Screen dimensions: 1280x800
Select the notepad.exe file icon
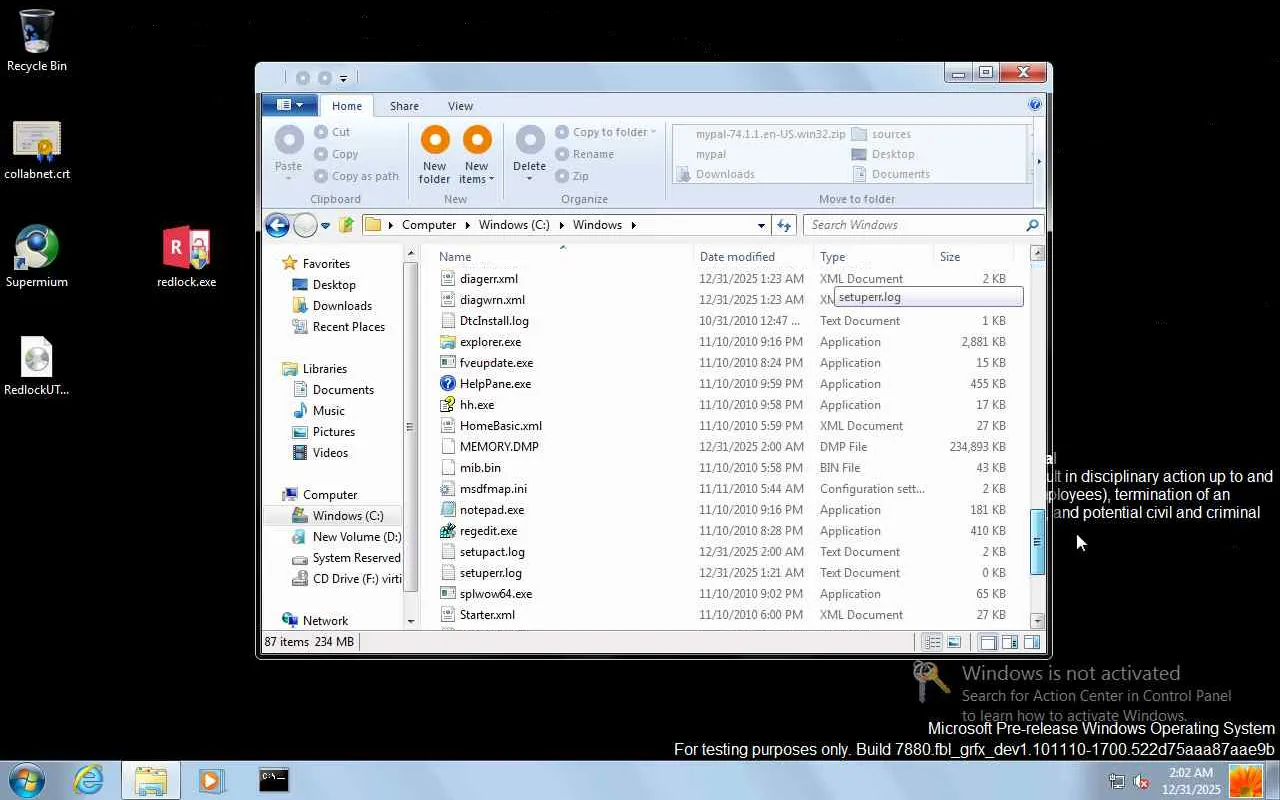click(x=448, y=510)
